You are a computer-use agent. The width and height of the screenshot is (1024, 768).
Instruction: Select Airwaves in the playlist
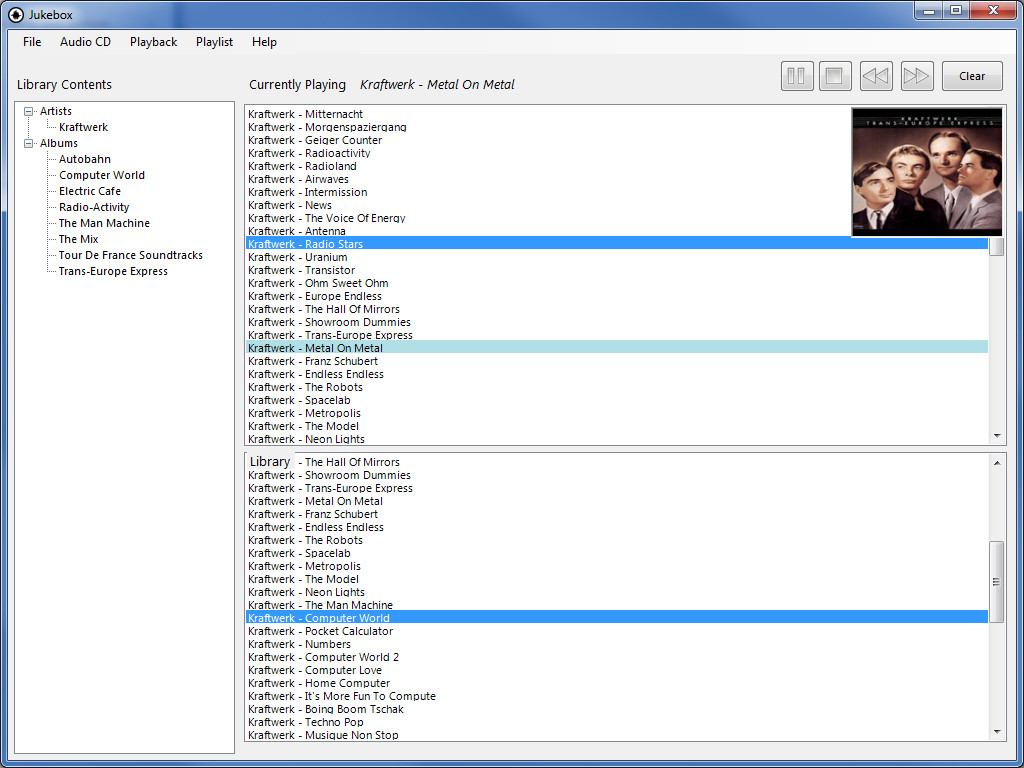coord(298,180)
